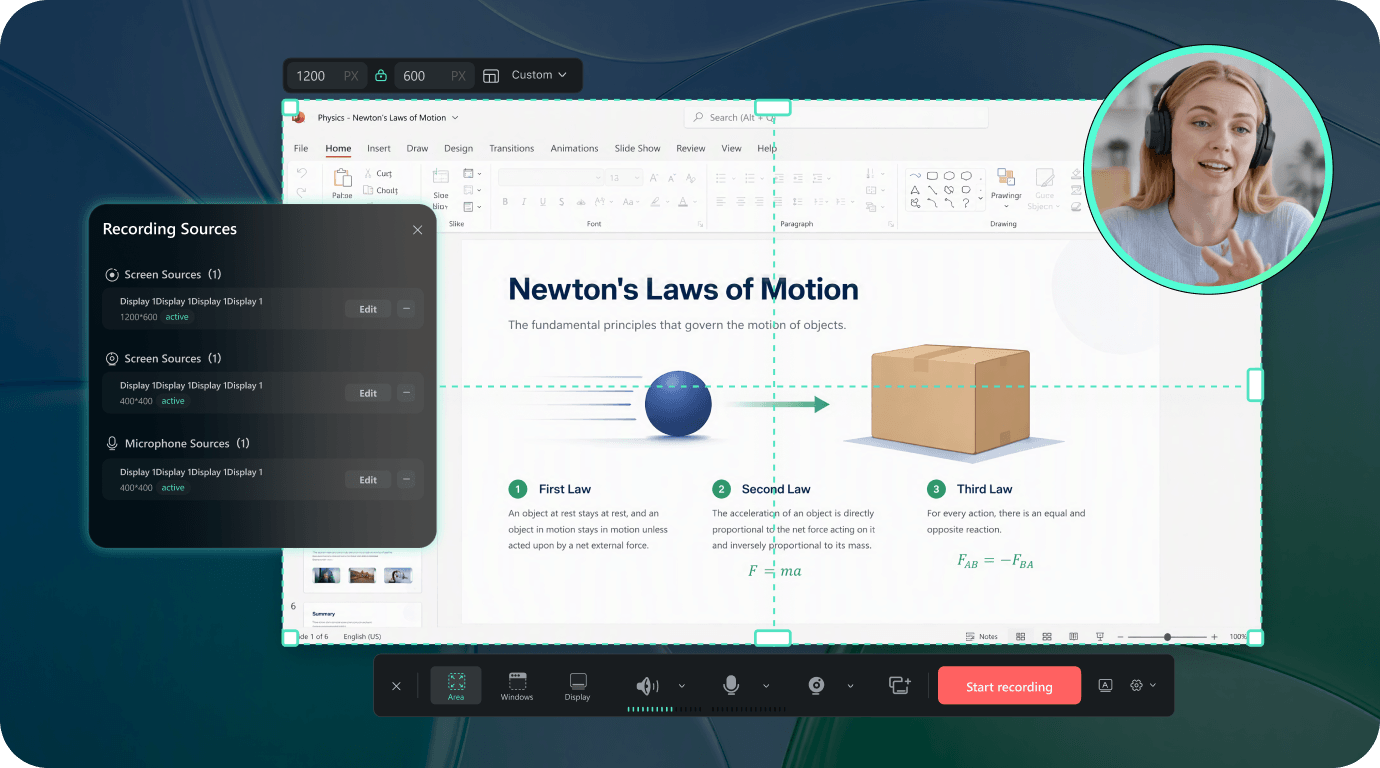The image size is (1380, 768).
Task: Edit the 1200*600 screen source
Action: tap(368, 309)
